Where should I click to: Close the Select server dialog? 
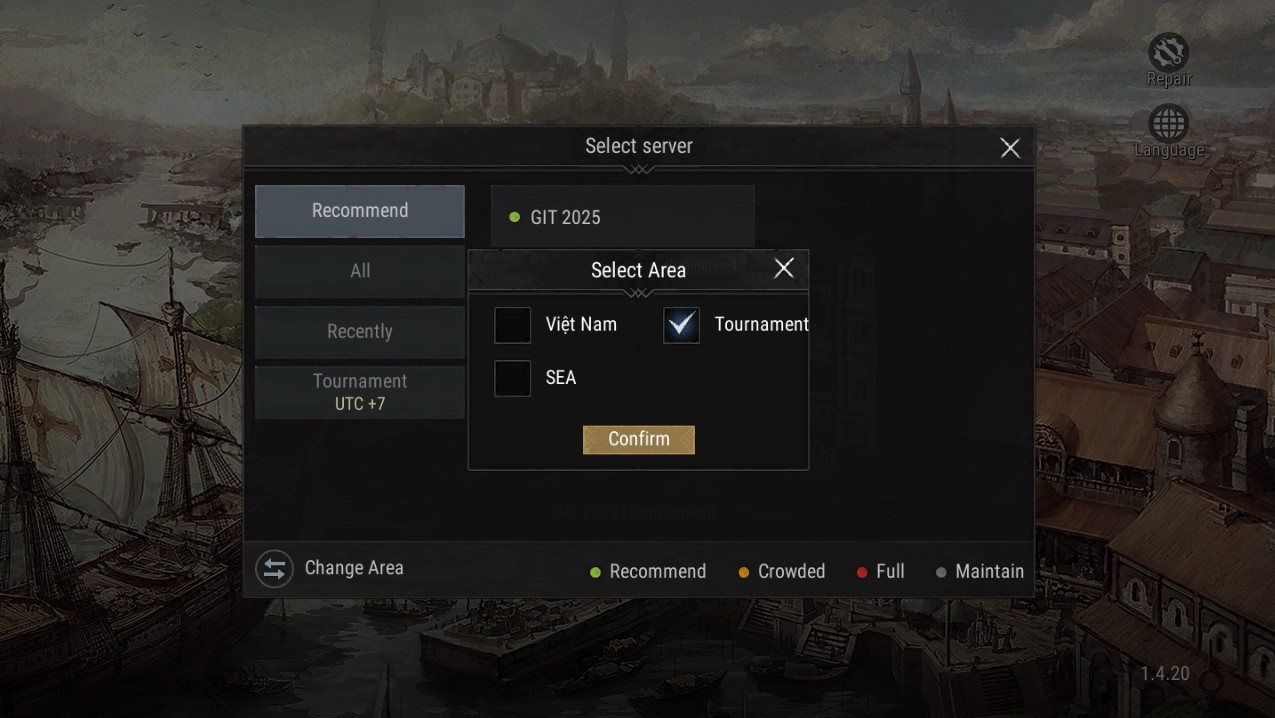tap(1010, 148)
